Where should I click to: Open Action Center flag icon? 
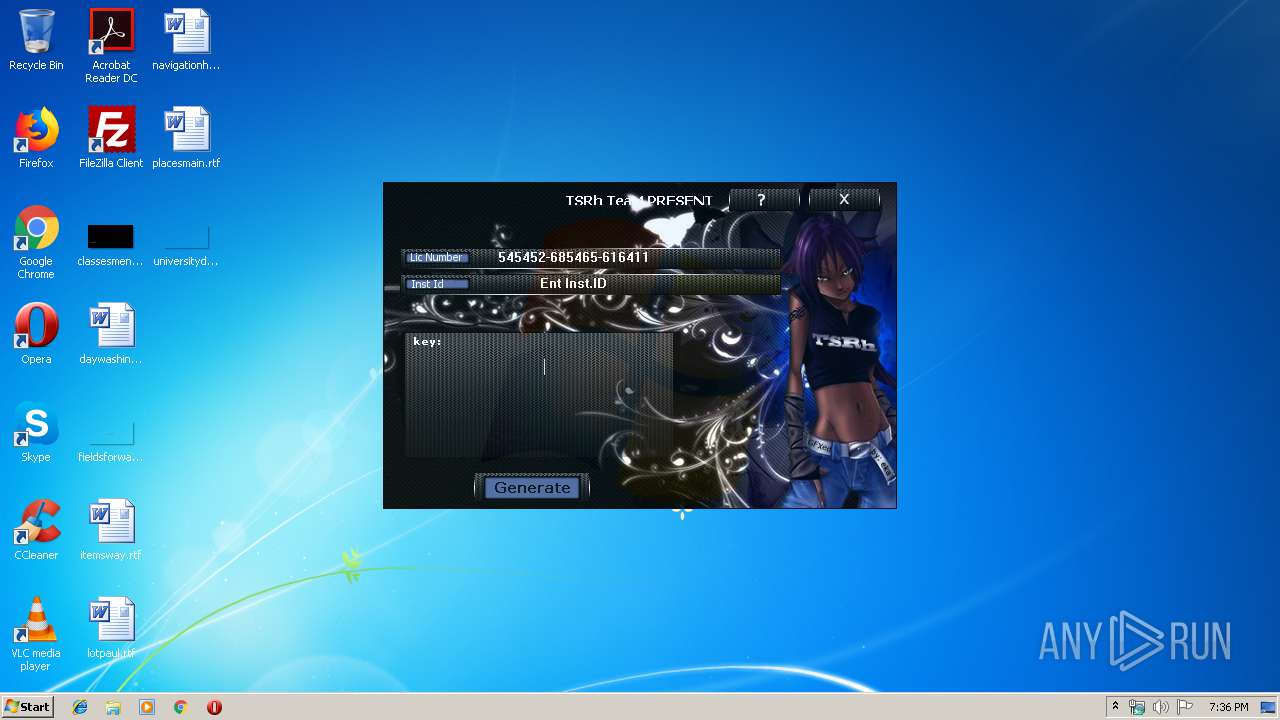pos(1185,707)
